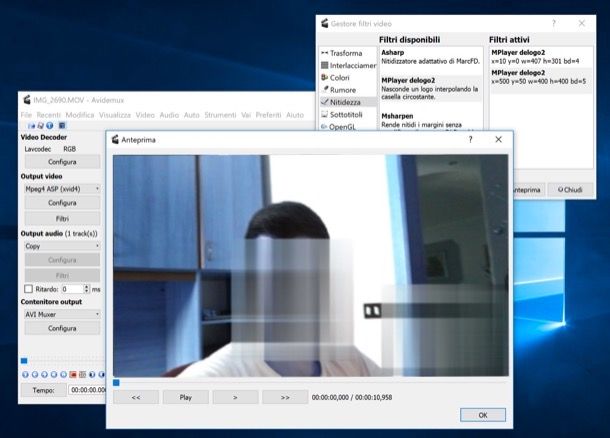This screenshot has width=610, height=438.
Task: Open the bitrate calculator toolbar icon in Avidemux
Action: [62, 126]
